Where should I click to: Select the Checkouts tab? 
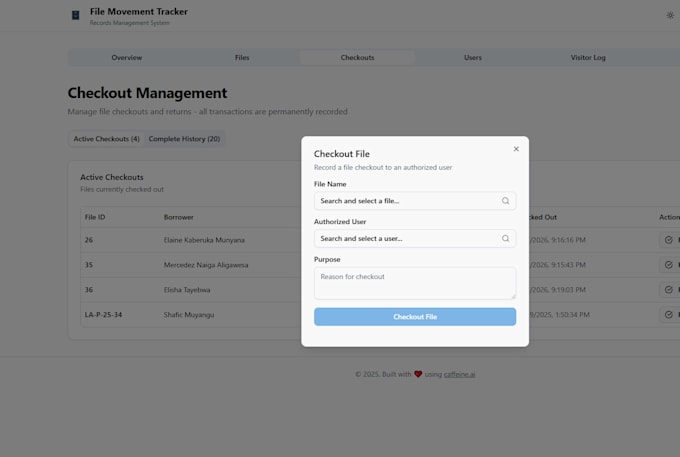pyautogui.click(x=357, y=58)
